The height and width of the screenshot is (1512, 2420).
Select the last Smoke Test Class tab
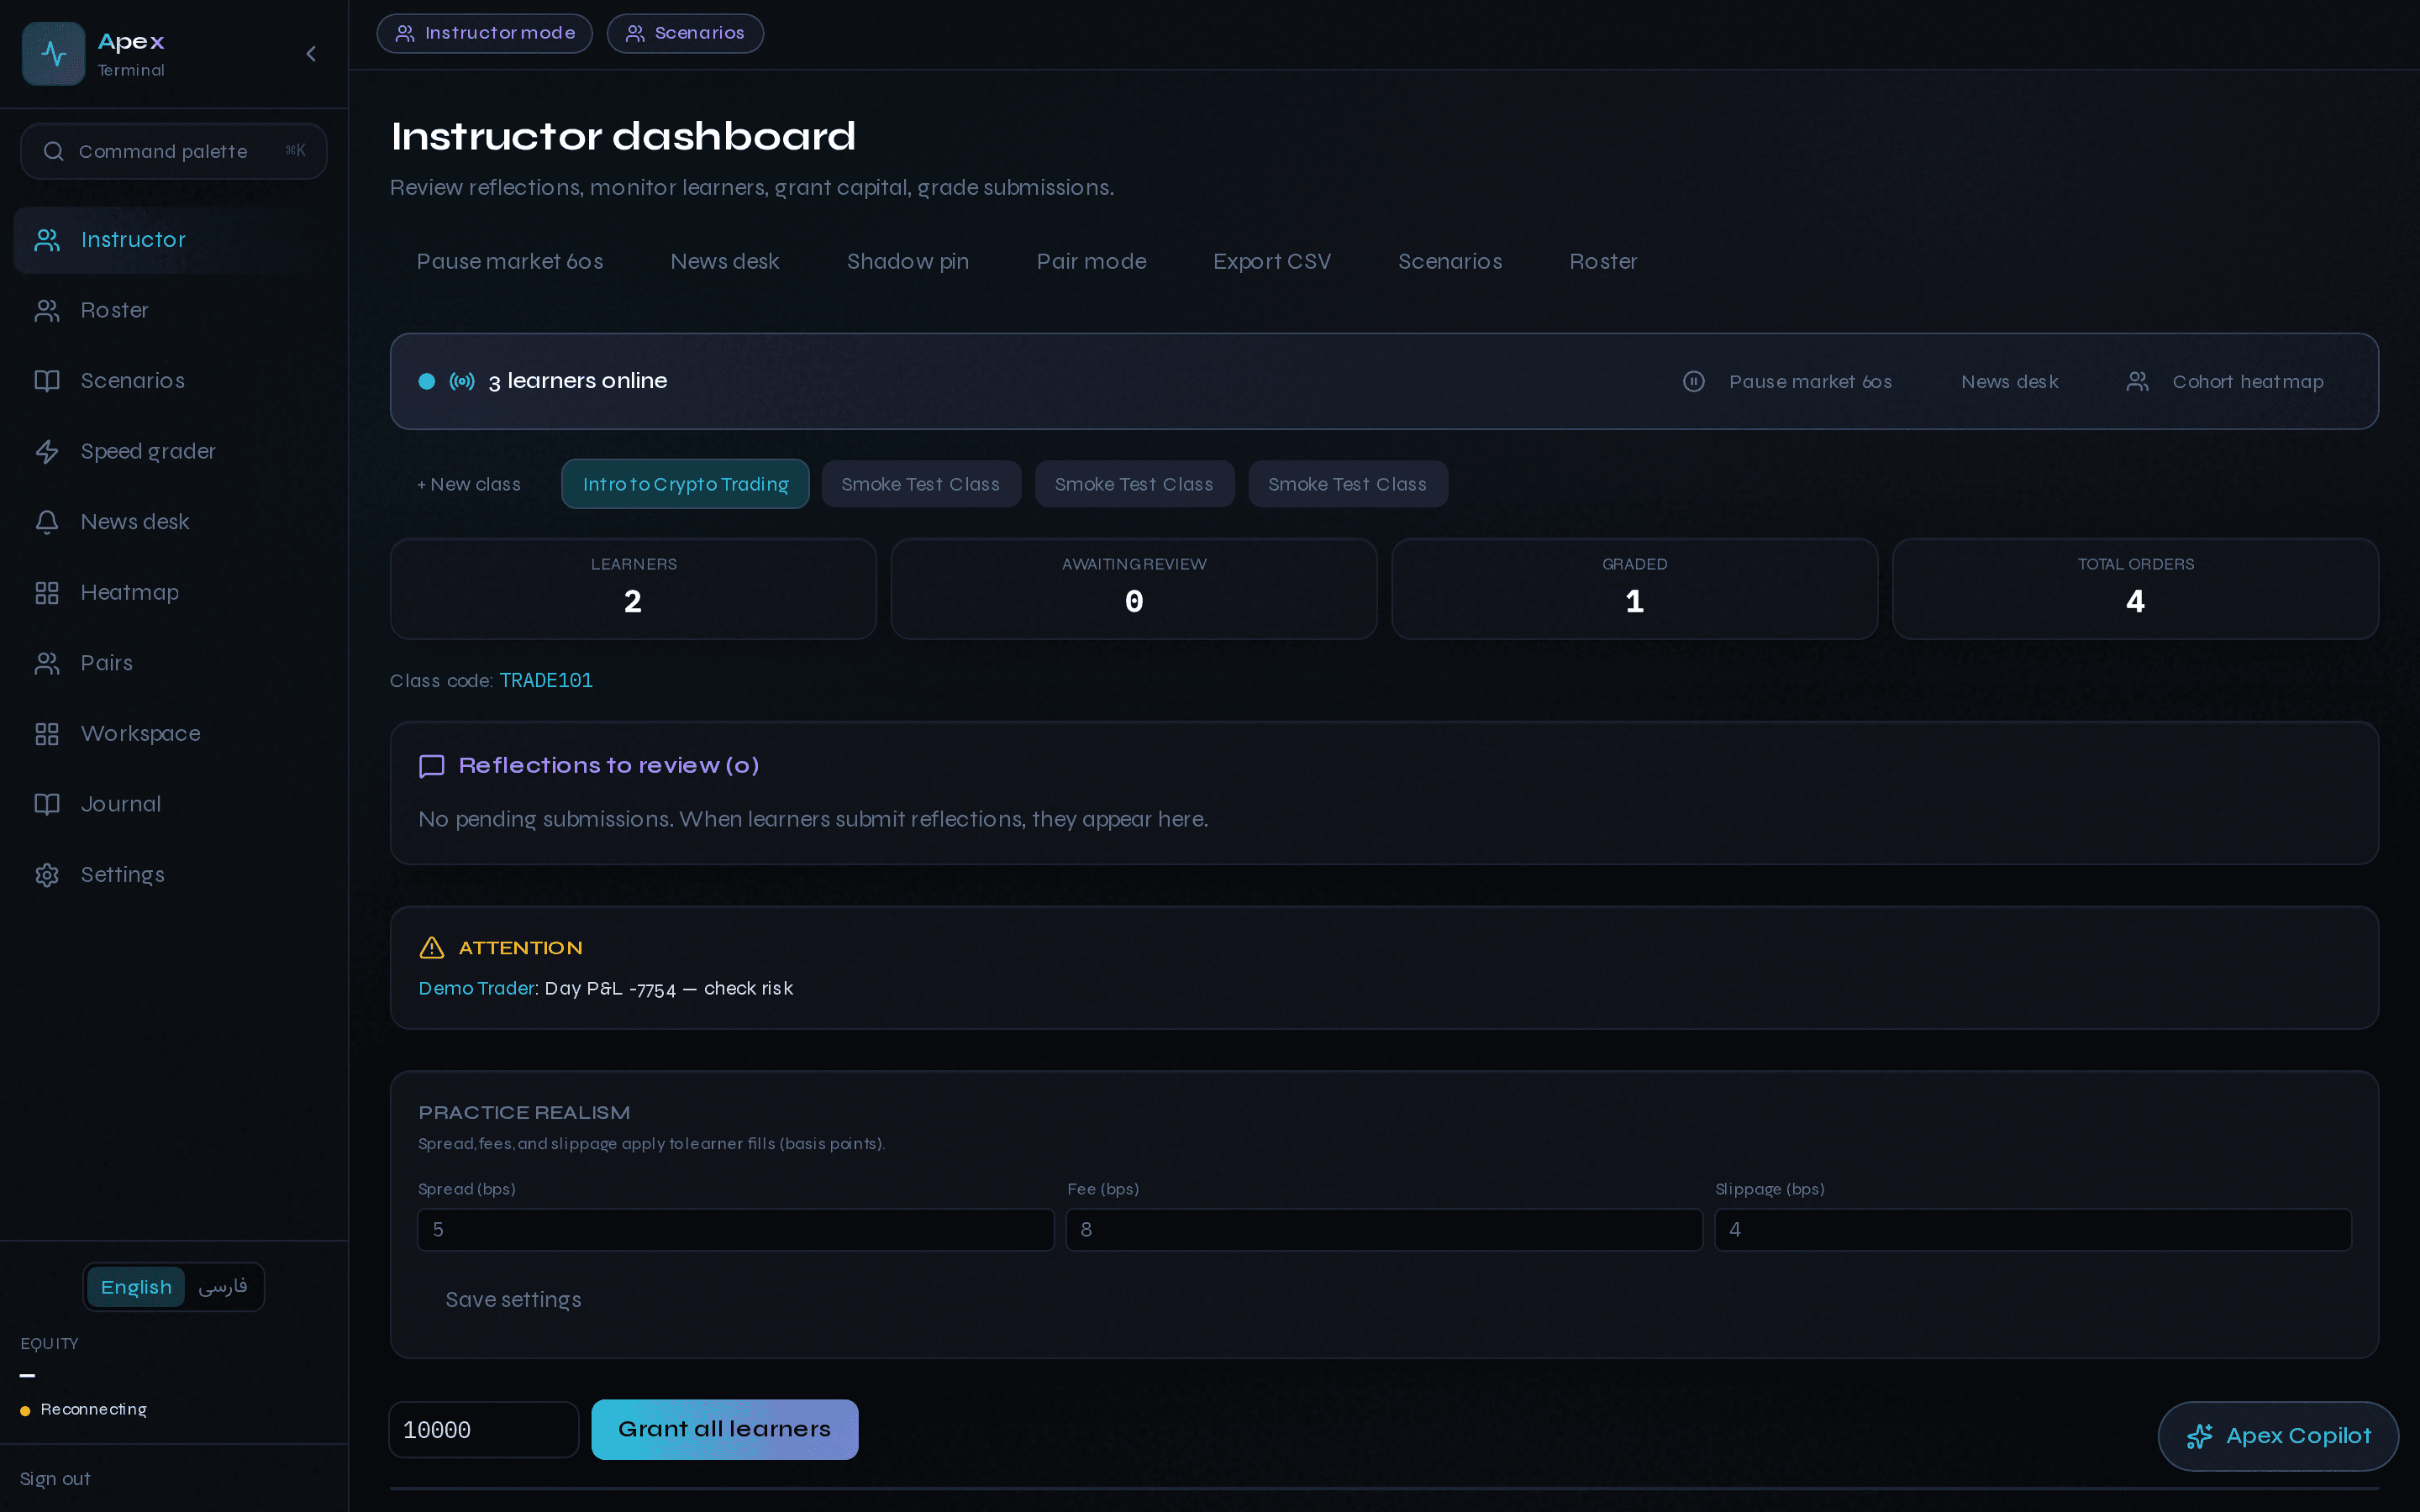(x=1347, y=484)
